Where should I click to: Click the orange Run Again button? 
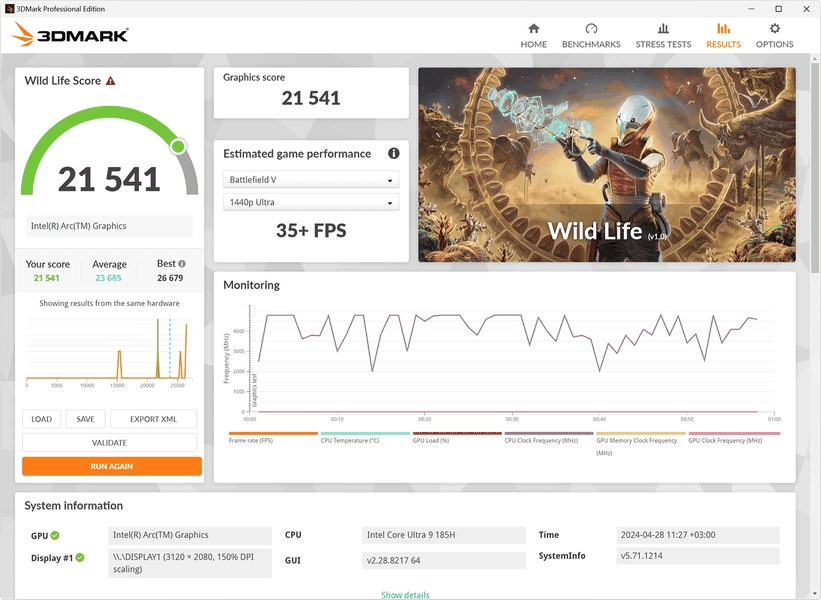tap(112, 466)
